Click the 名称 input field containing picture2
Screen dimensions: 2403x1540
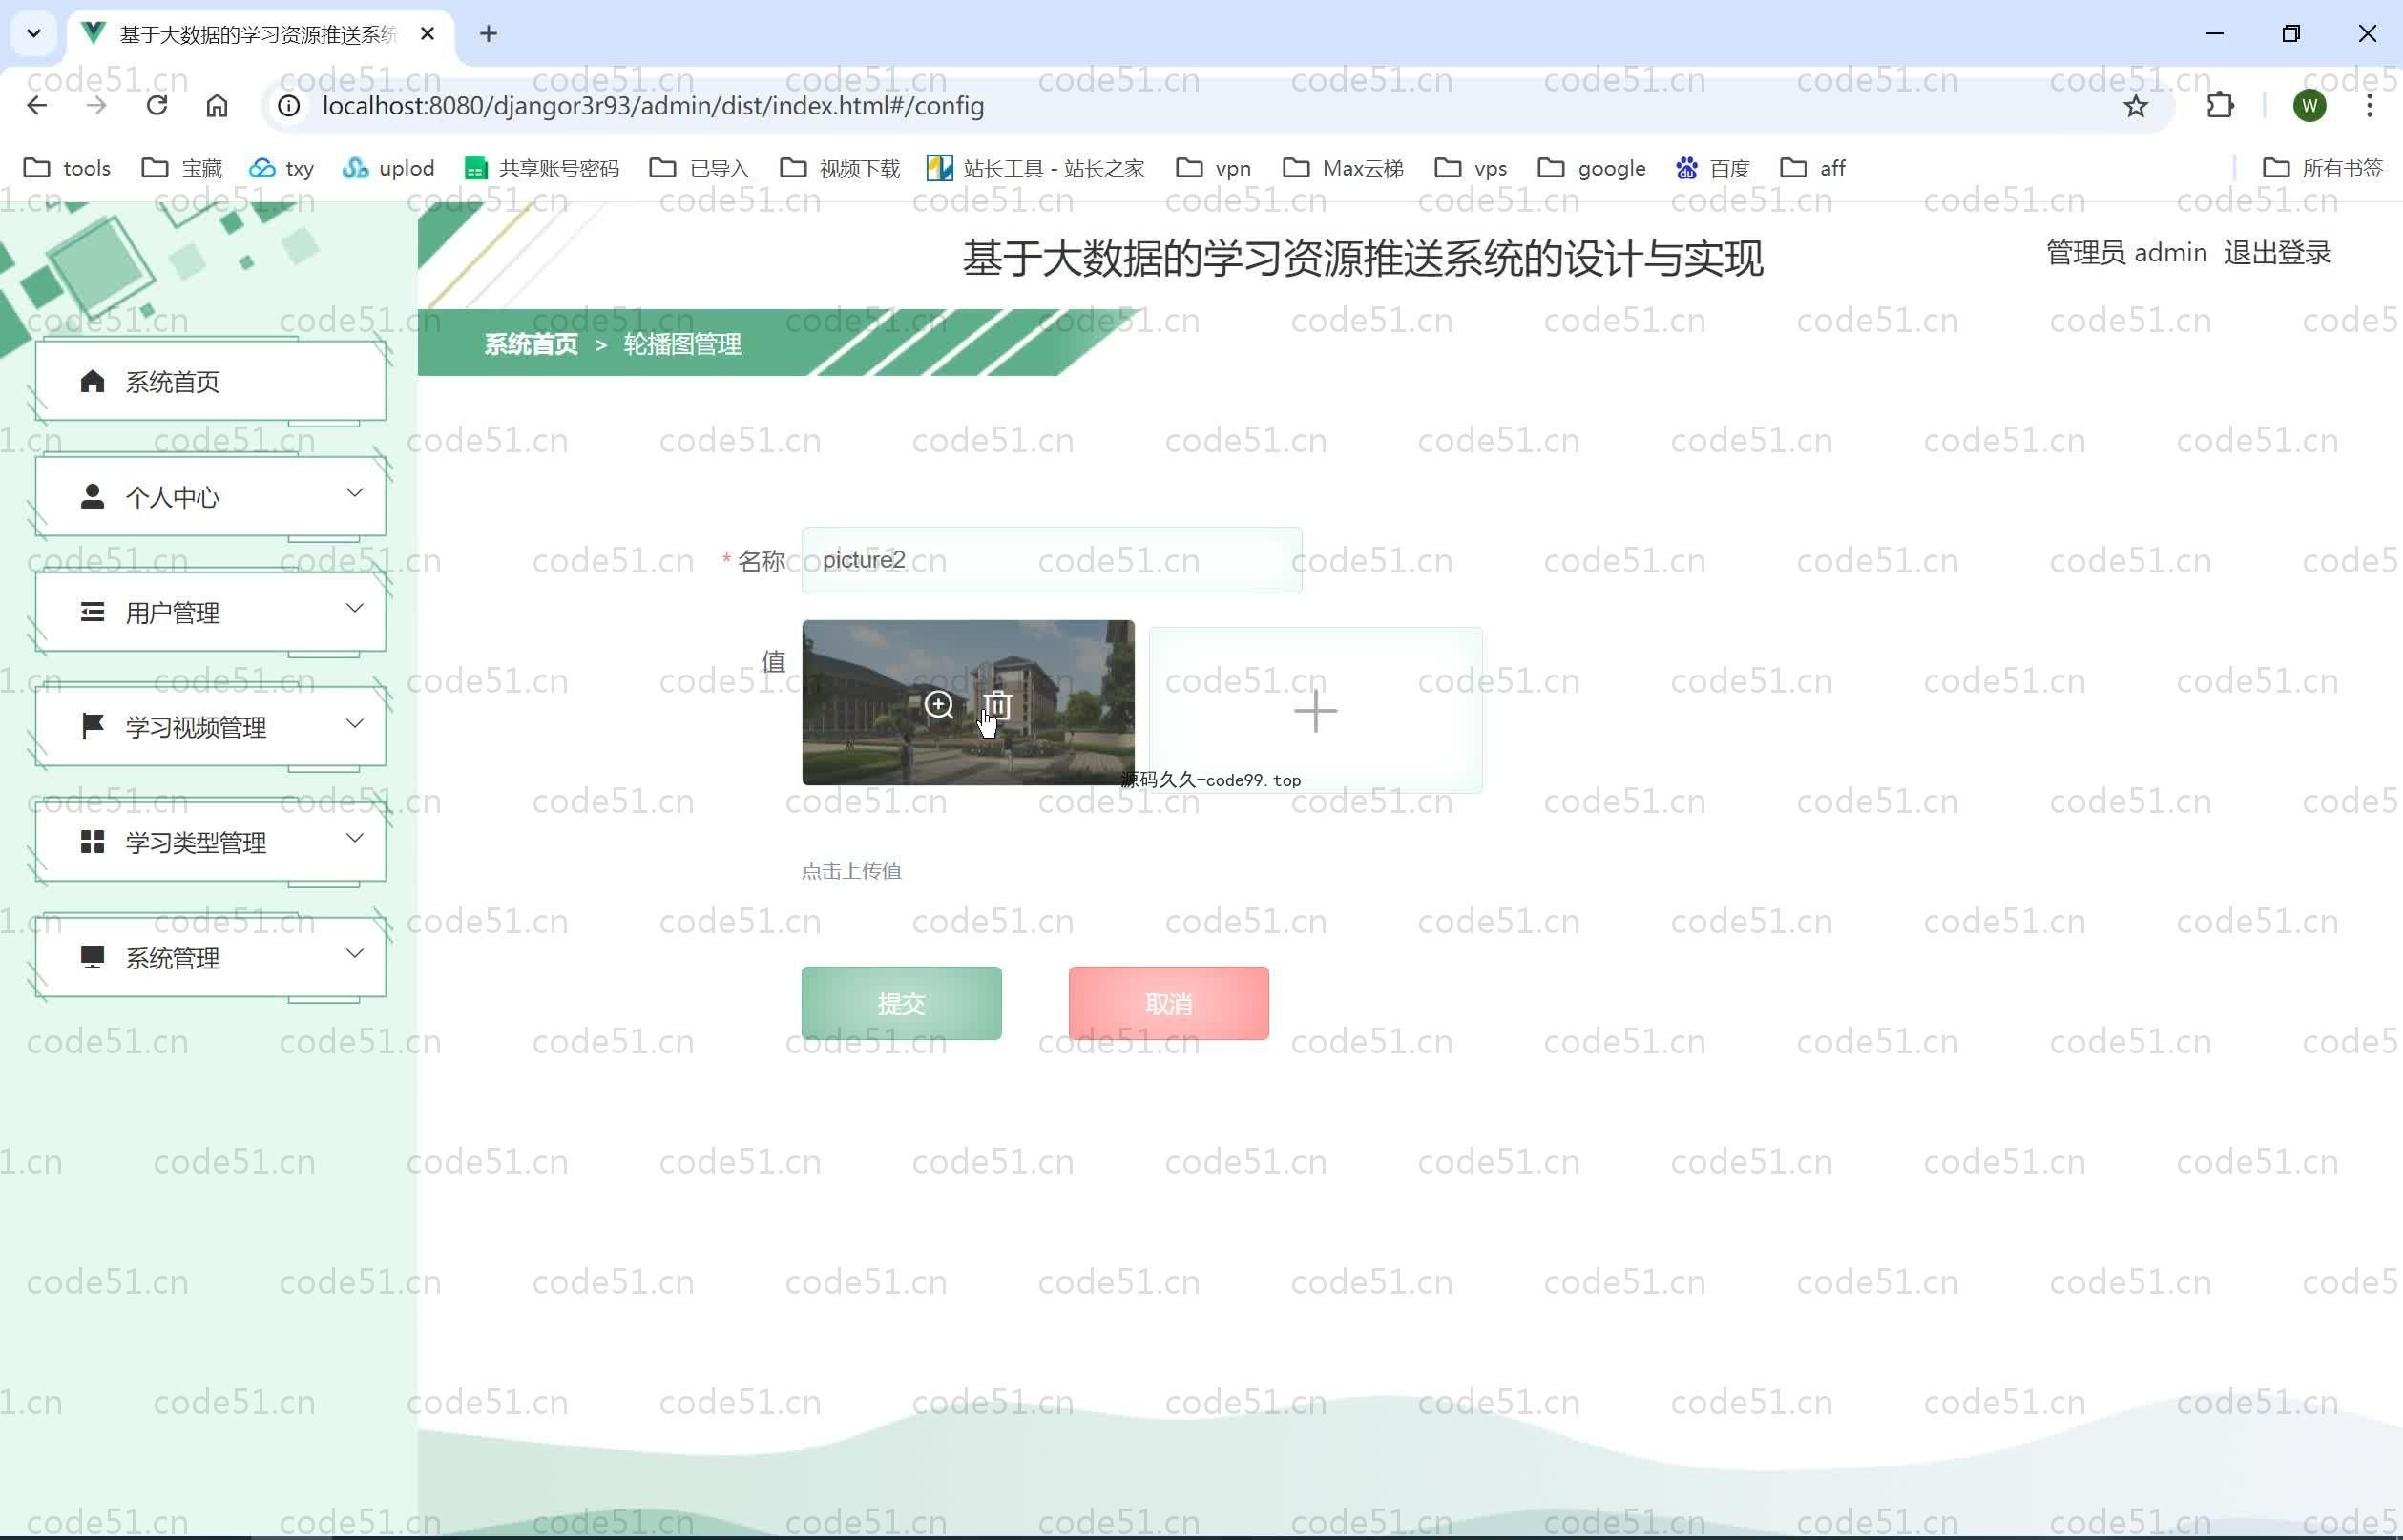pyautogui.click(x=1052, y=560)
